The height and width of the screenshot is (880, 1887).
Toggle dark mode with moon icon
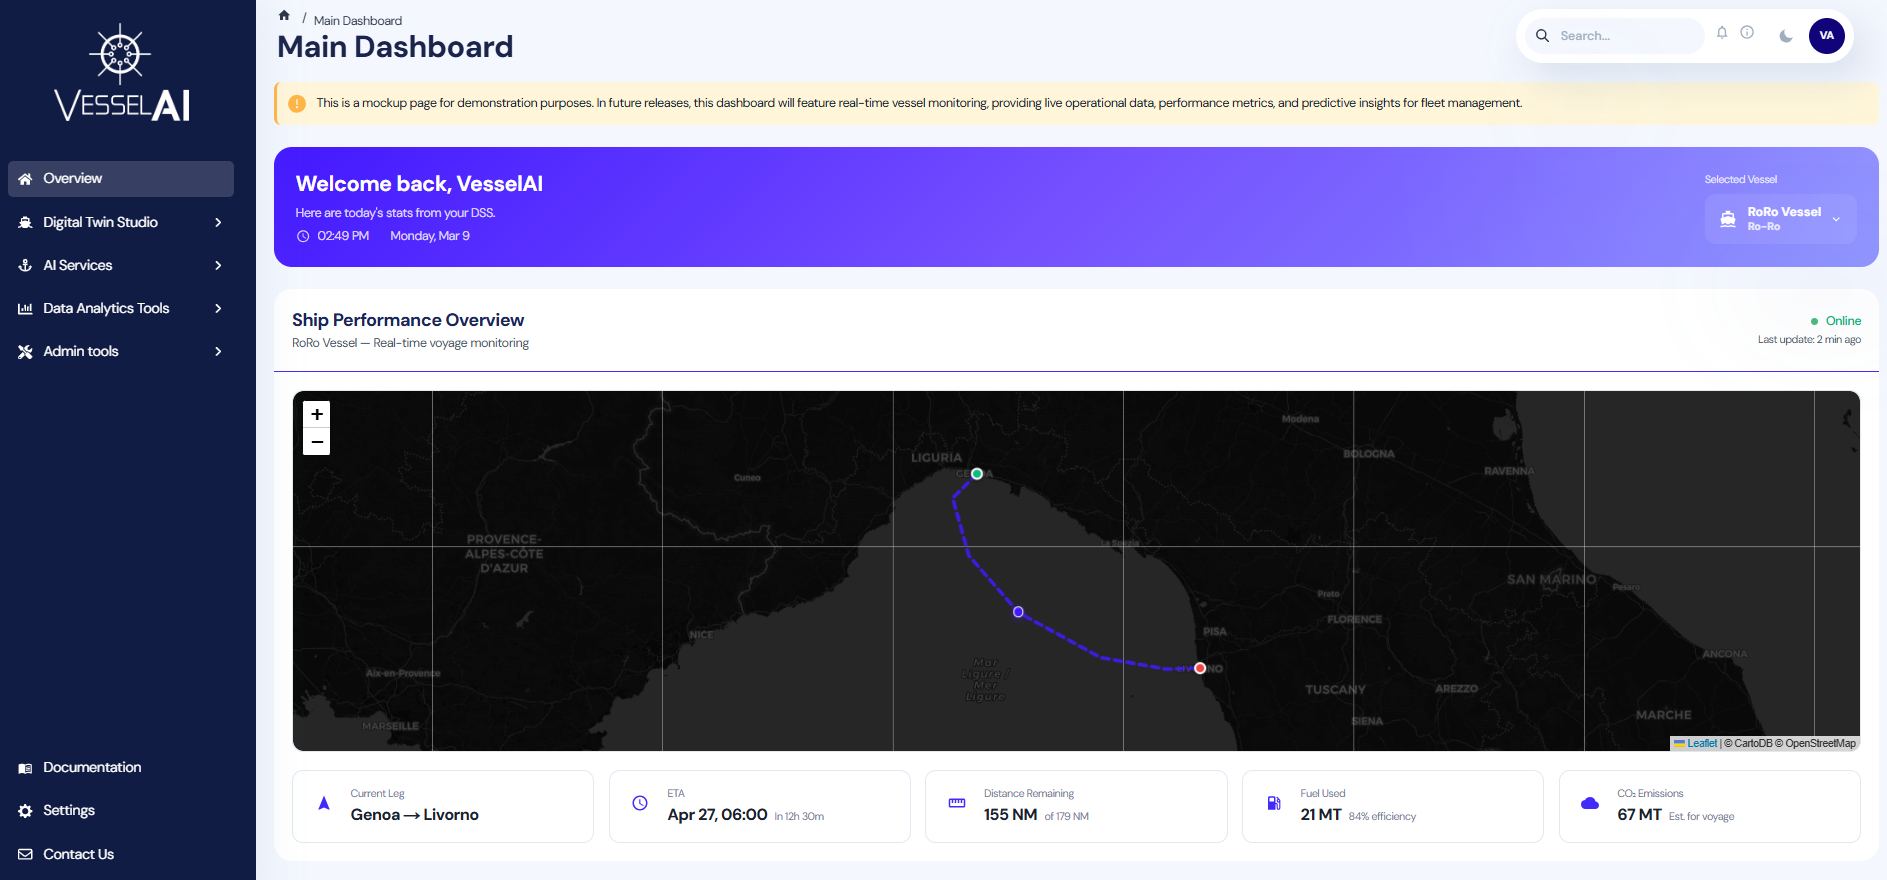[x=1786, y=36]
